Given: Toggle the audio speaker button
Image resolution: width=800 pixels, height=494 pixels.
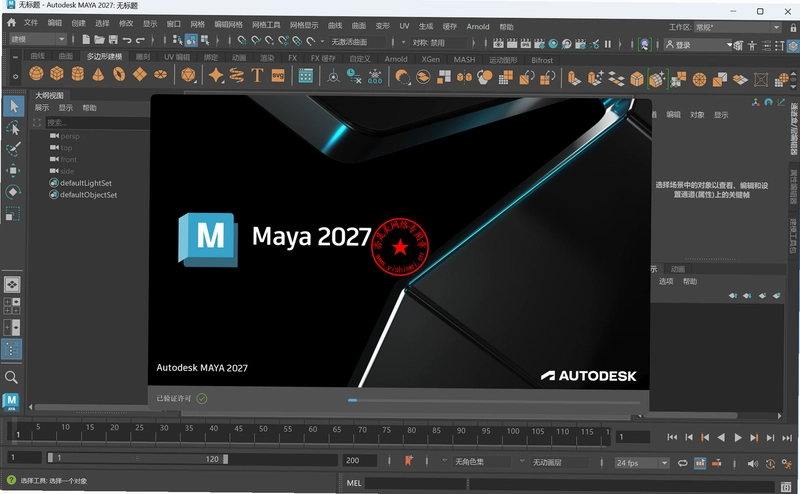Looking at the screenshot, I should coord(753,463).
